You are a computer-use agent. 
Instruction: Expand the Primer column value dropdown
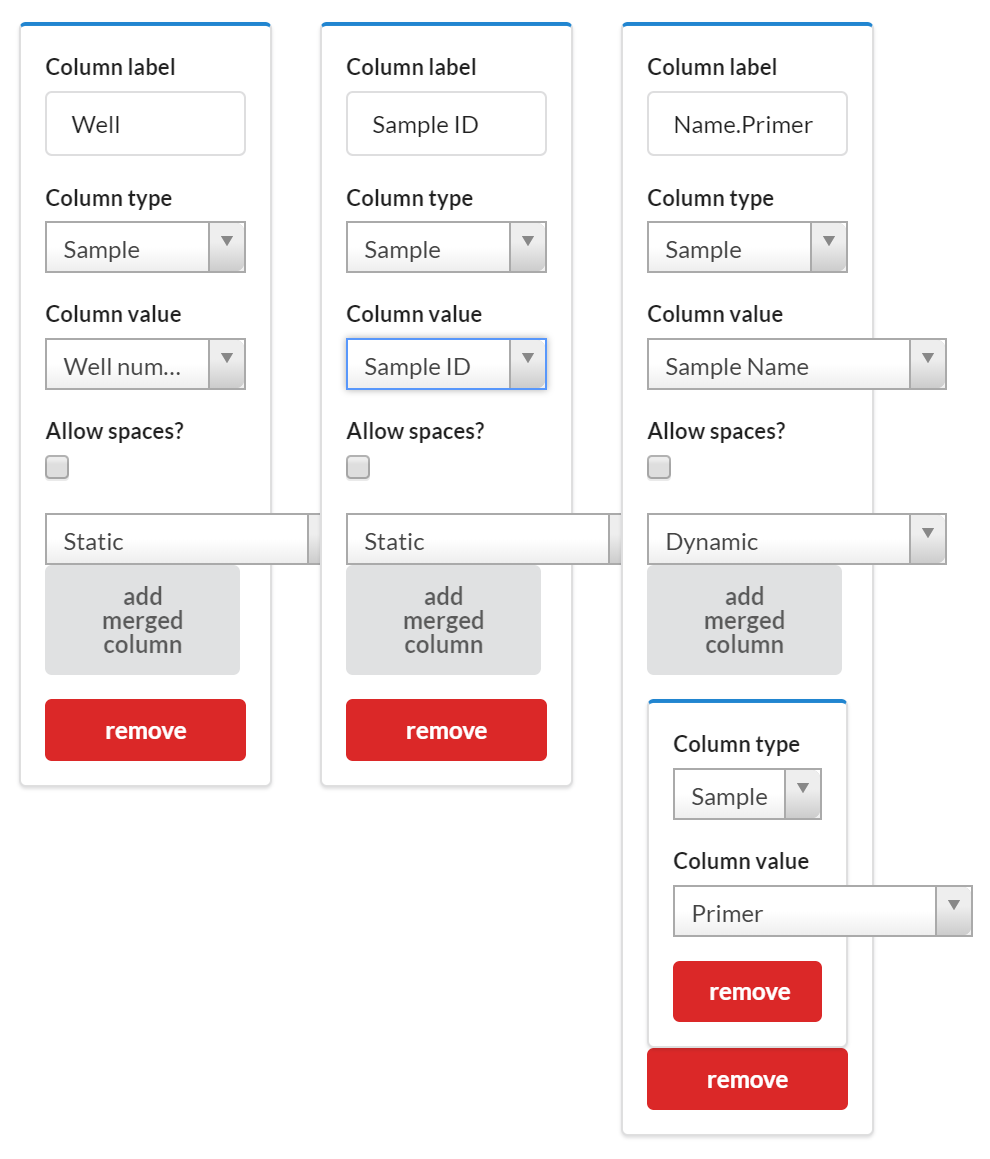tap(822, 911)
